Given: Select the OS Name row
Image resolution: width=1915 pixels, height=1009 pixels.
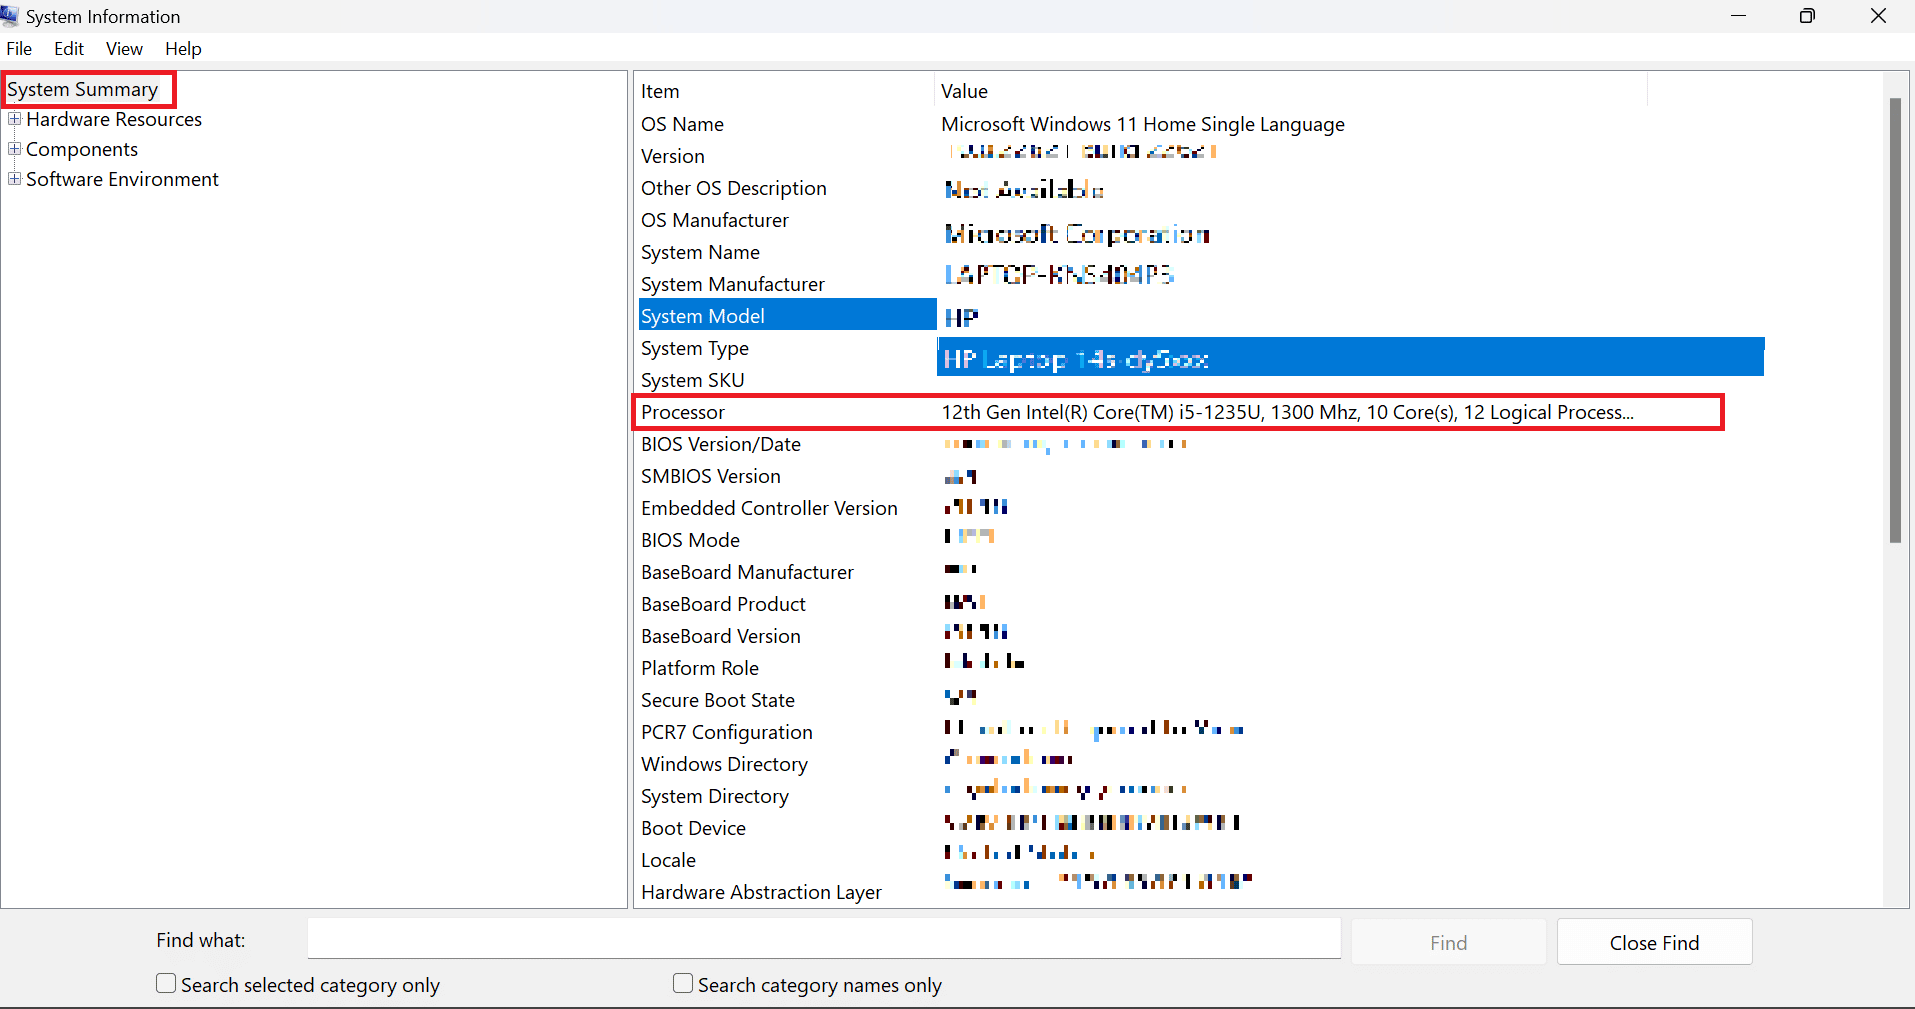Looking at the screenshot, I should click(x=1200, y=124).
